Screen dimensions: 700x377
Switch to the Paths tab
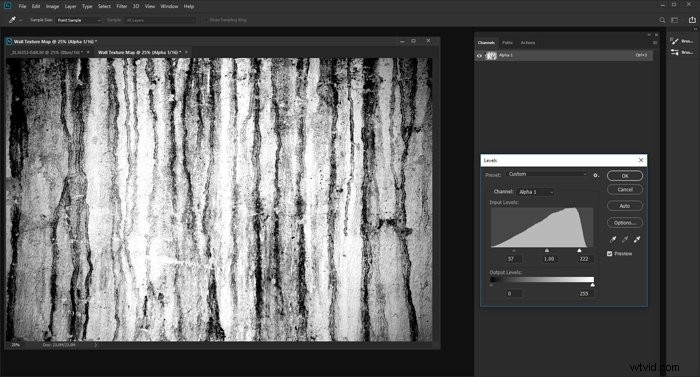(508, 43)
